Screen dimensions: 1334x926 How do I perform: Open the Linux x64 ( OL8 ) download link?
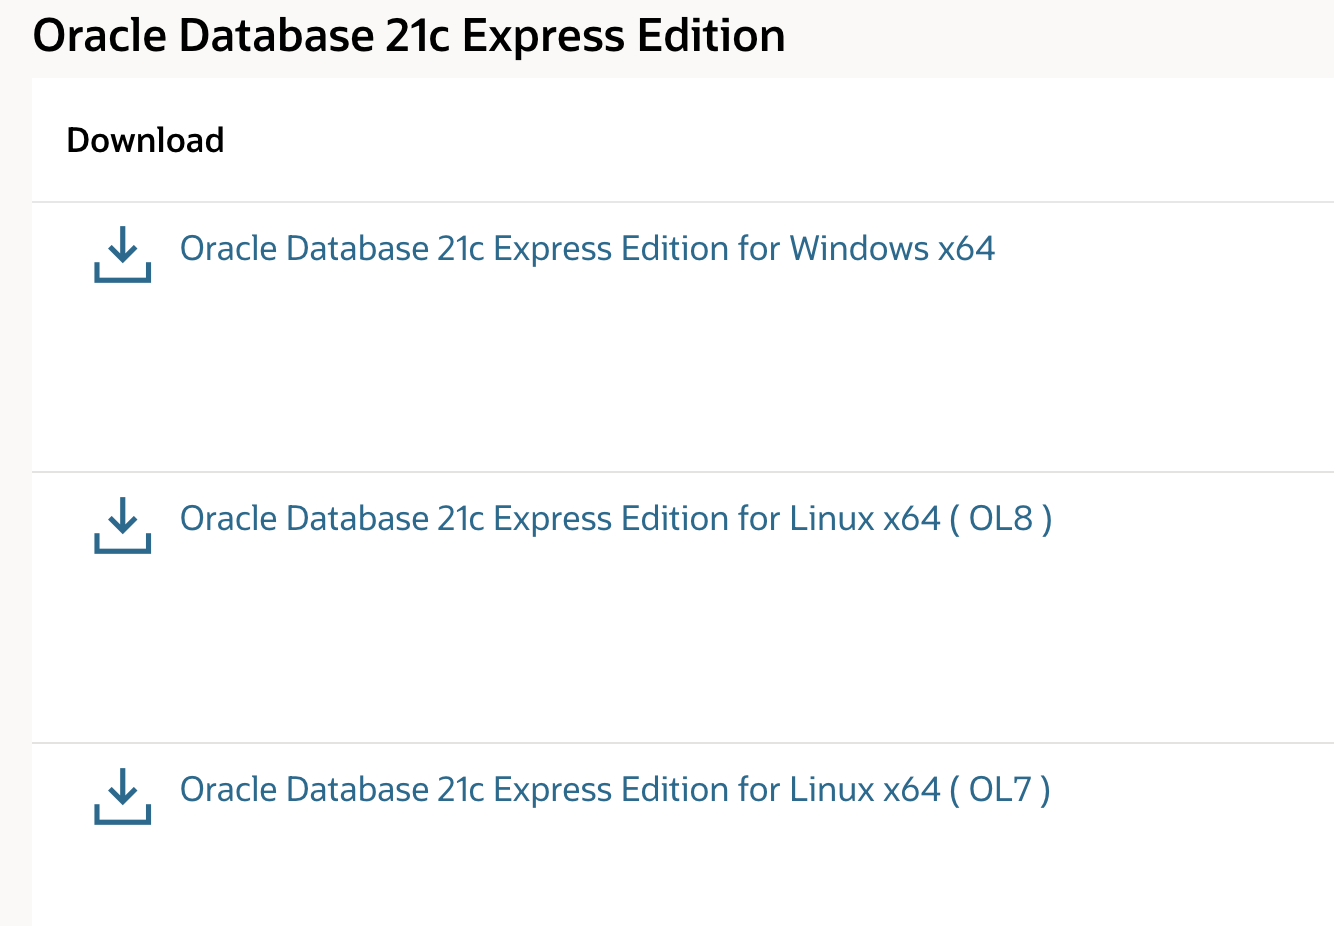click(x=616, y=519)
